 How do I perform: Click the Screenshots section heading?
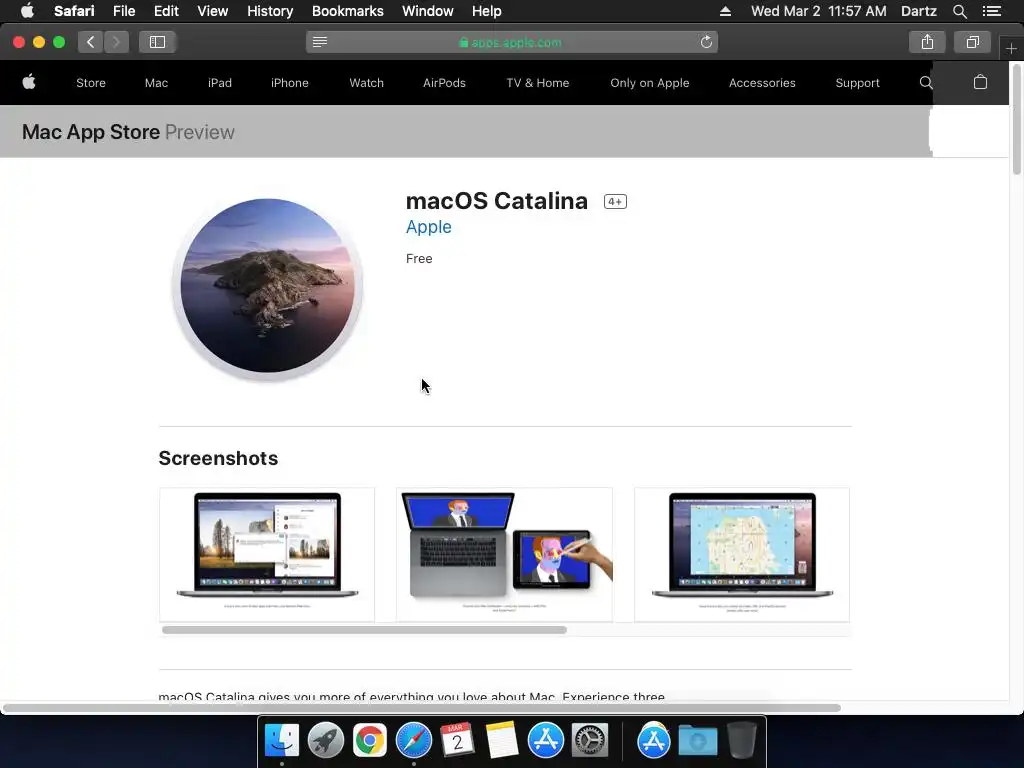click(218, 458)
